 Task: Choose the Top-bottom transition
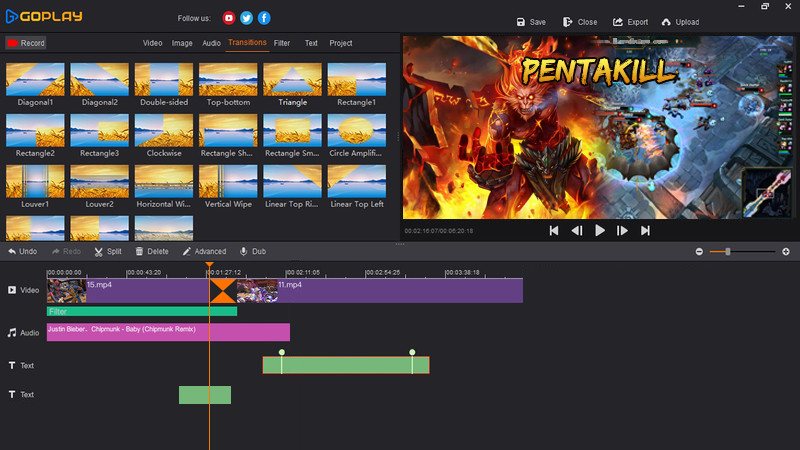tap(228, 84)
